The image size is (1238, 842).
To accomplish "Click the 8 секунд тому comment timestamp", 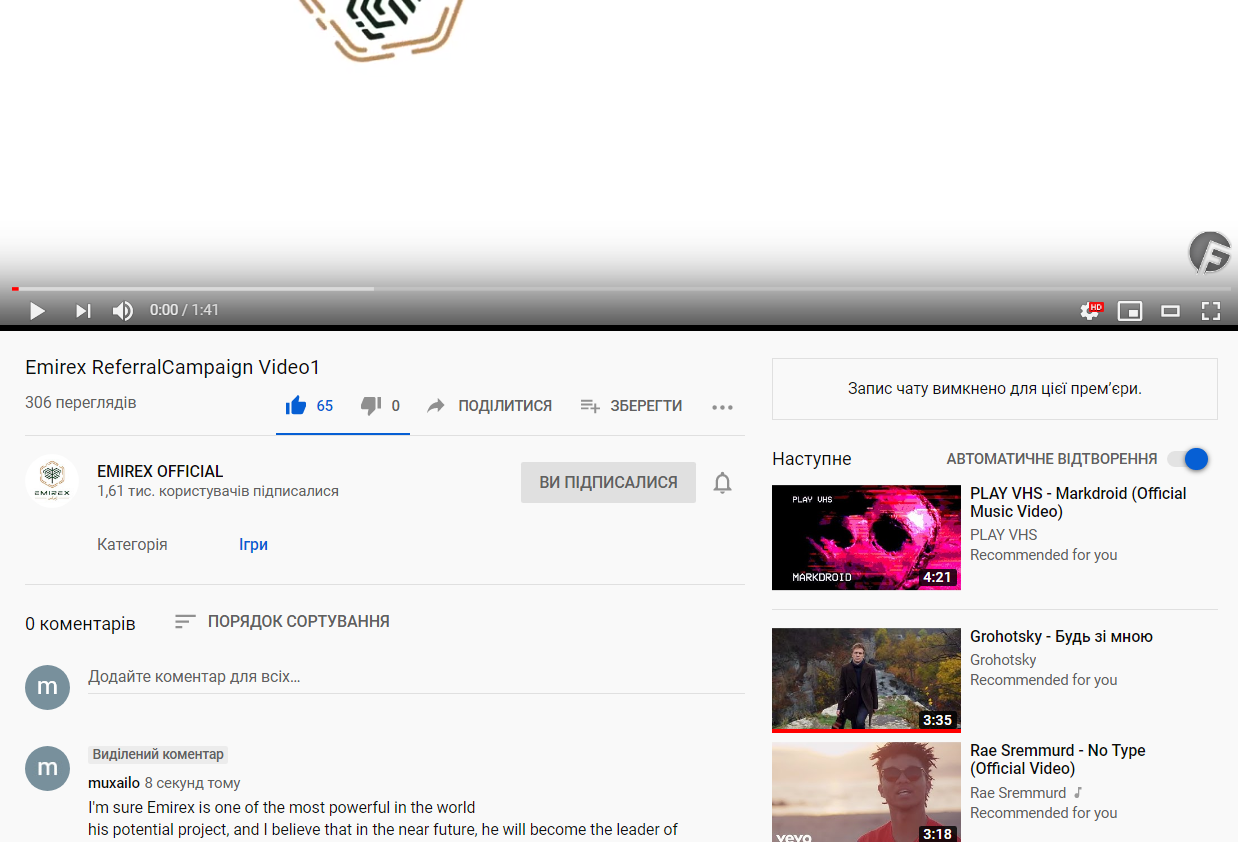I will pos(193,783).
